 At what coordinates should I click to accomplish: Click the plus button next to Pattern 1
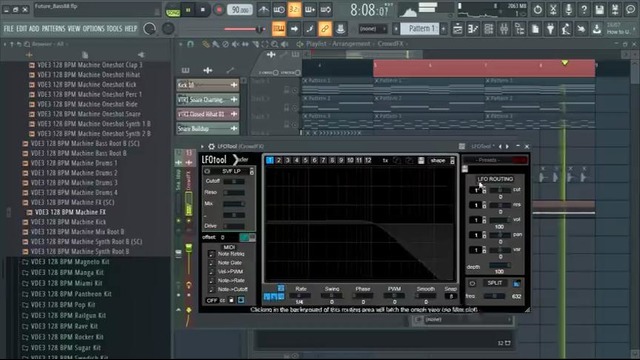(443, 29)
